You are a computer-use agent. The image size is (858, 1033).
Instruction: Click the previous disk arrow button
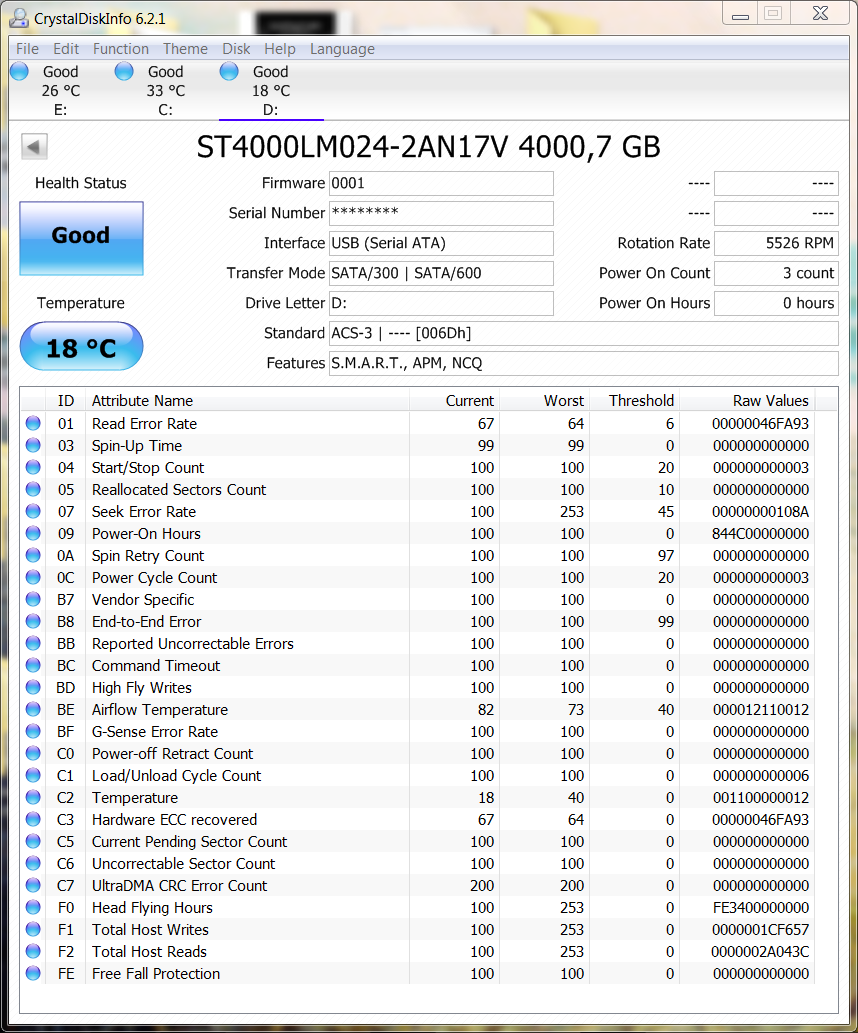[x=34, y=146]
